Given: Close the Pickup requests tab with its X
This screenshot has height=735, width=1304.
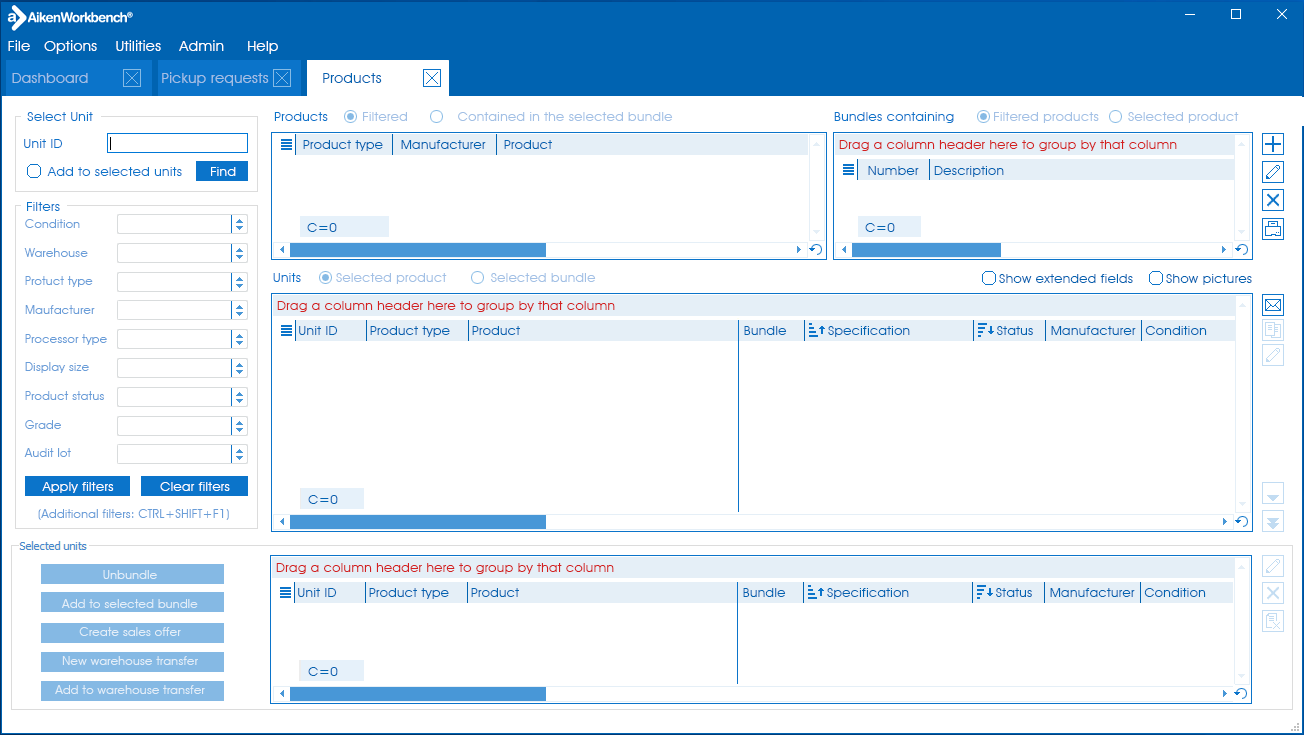Looking at the screenshot, I should point(282,78).
